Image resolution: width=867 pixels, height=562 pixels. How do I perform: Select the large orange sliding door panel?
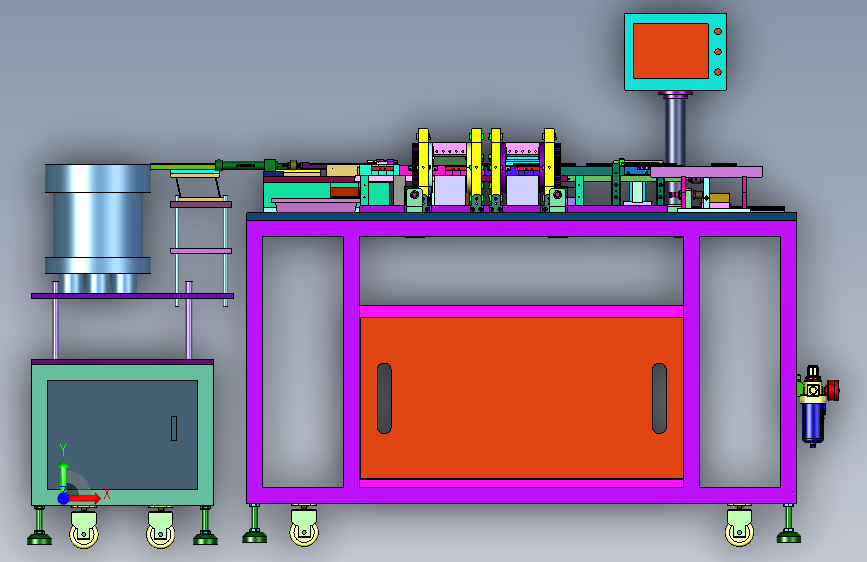[521, 398]
